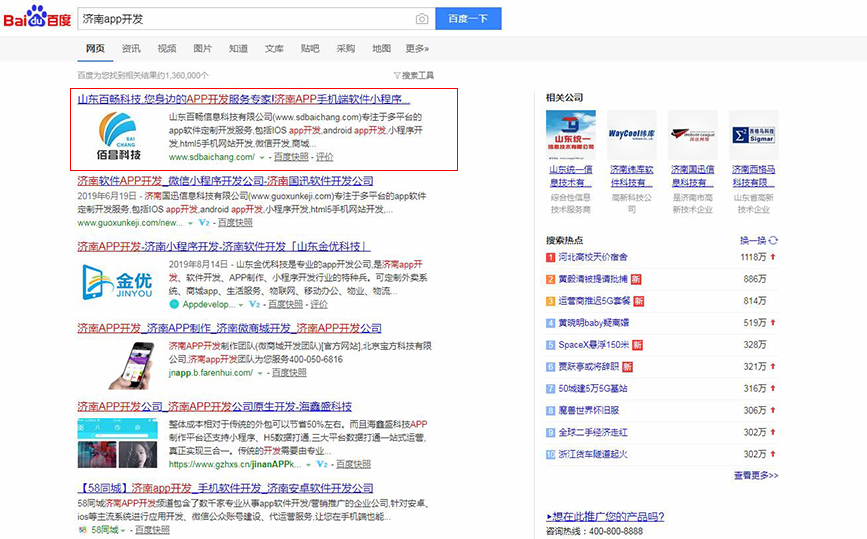The image size is (867, 539).
Task: Go to the 文库 tab
Action: 274,49
